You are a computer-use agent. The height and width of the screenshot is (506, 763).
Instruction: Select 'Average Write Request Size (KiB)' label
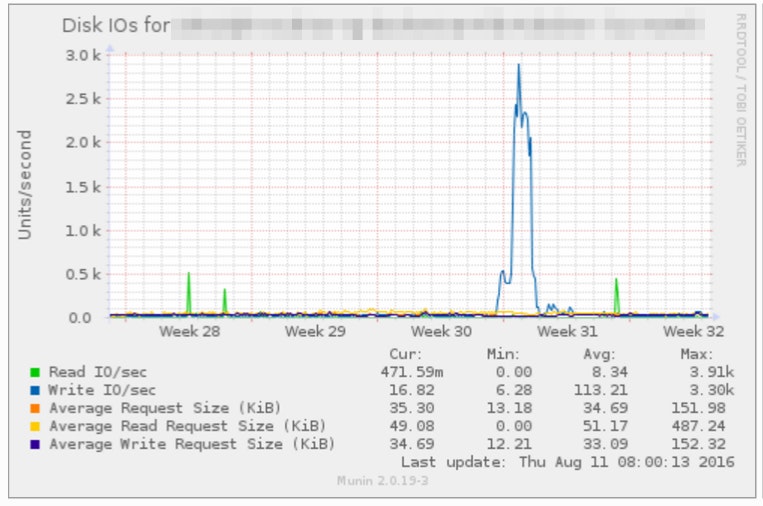click(x=192, y=444)
